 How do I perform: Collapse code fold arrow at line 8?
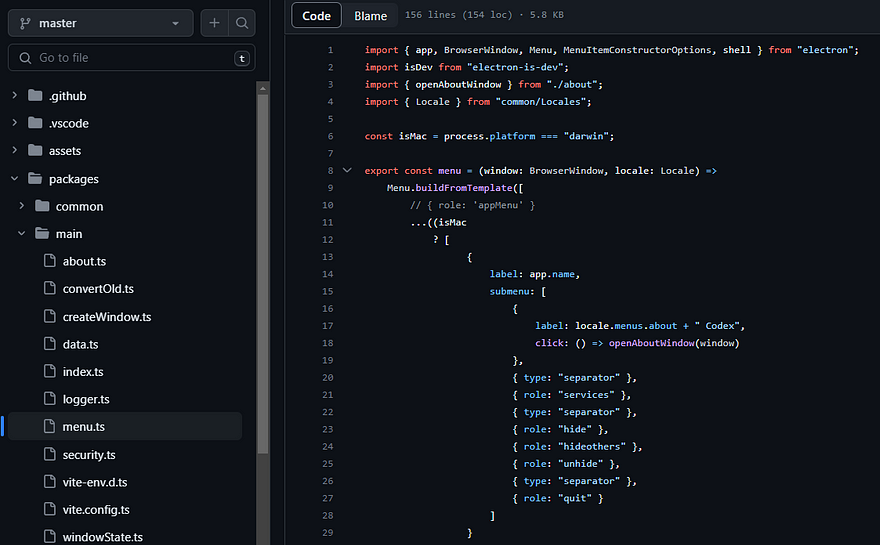point(347,171)
